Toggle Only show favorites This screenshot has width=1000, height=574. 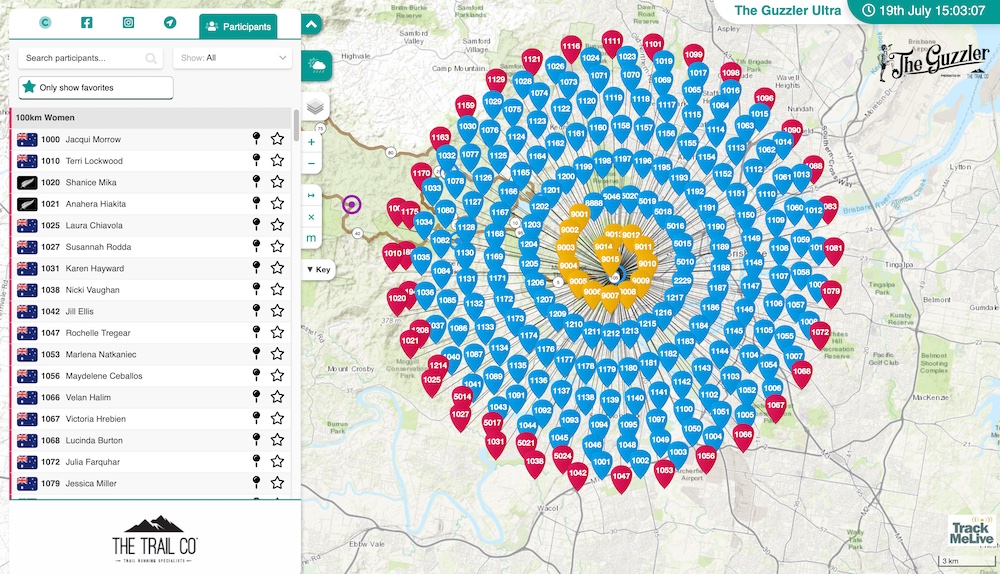pyautogui.click(x=96, y=88)
